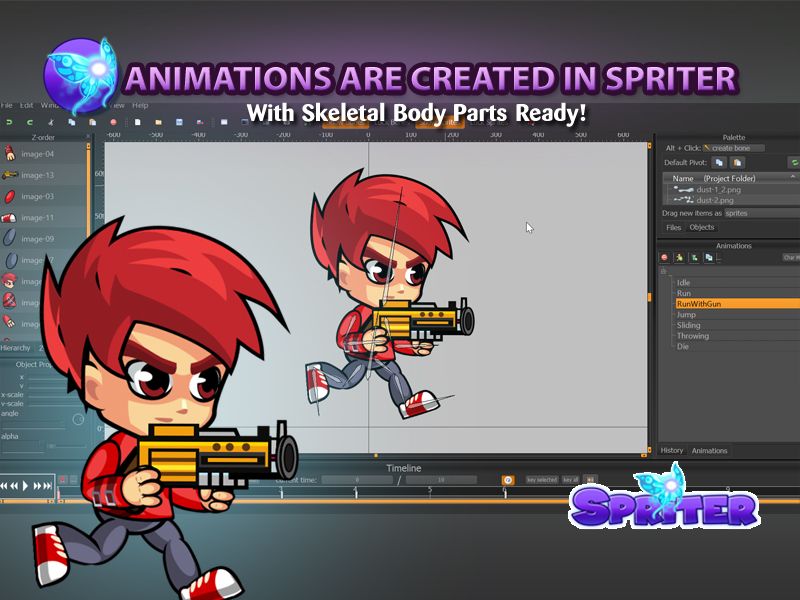This screenshot has height=600, width=800.
Task: Click the orange loop icon in the Timeline
Action: click(x=508, y=480)
